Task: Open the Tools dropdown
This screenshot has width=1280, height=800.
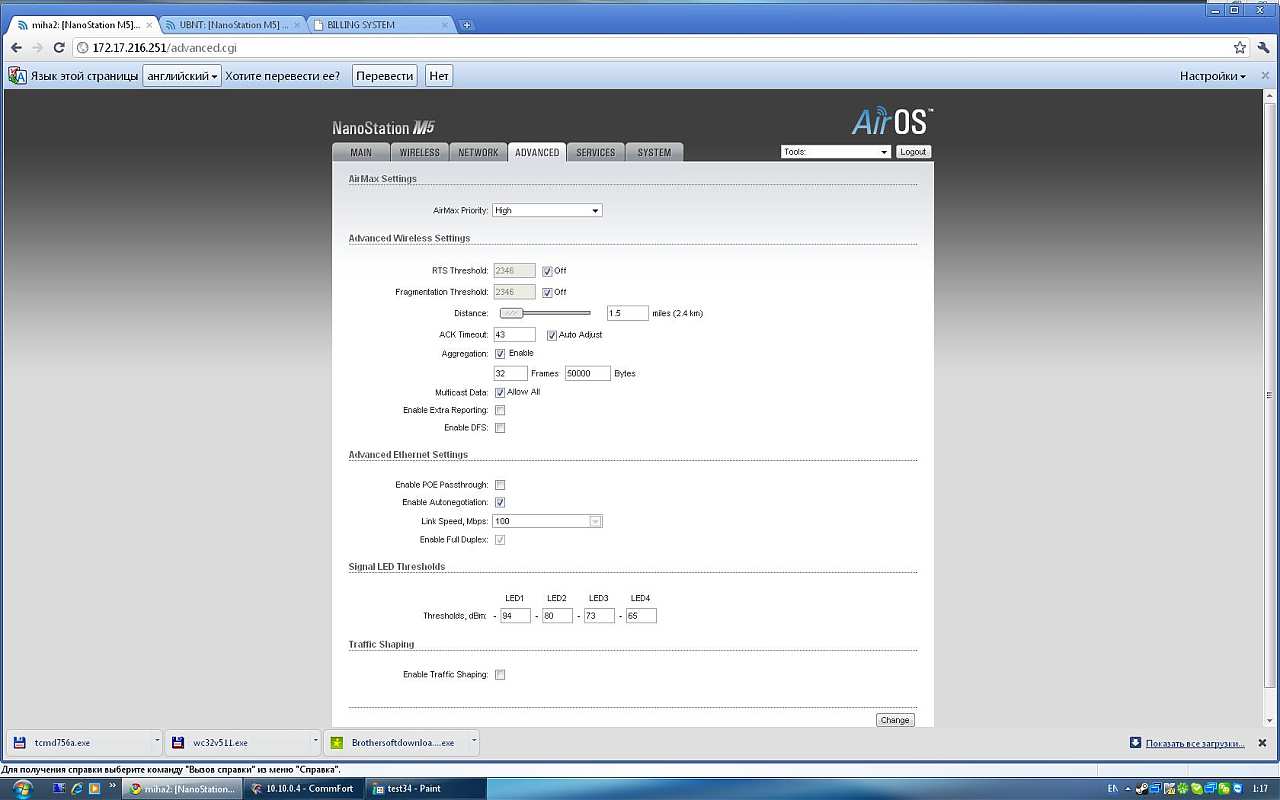Action: pos(835,152)
